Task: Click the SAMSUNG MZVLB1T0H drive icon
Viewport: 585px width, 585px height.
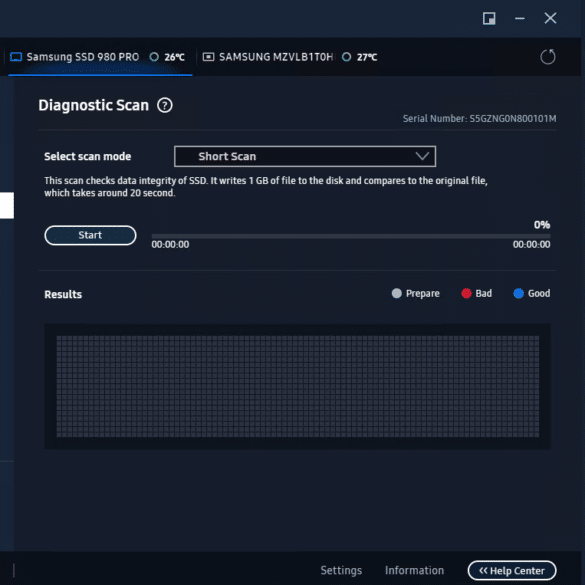Action: click(208, 57)
